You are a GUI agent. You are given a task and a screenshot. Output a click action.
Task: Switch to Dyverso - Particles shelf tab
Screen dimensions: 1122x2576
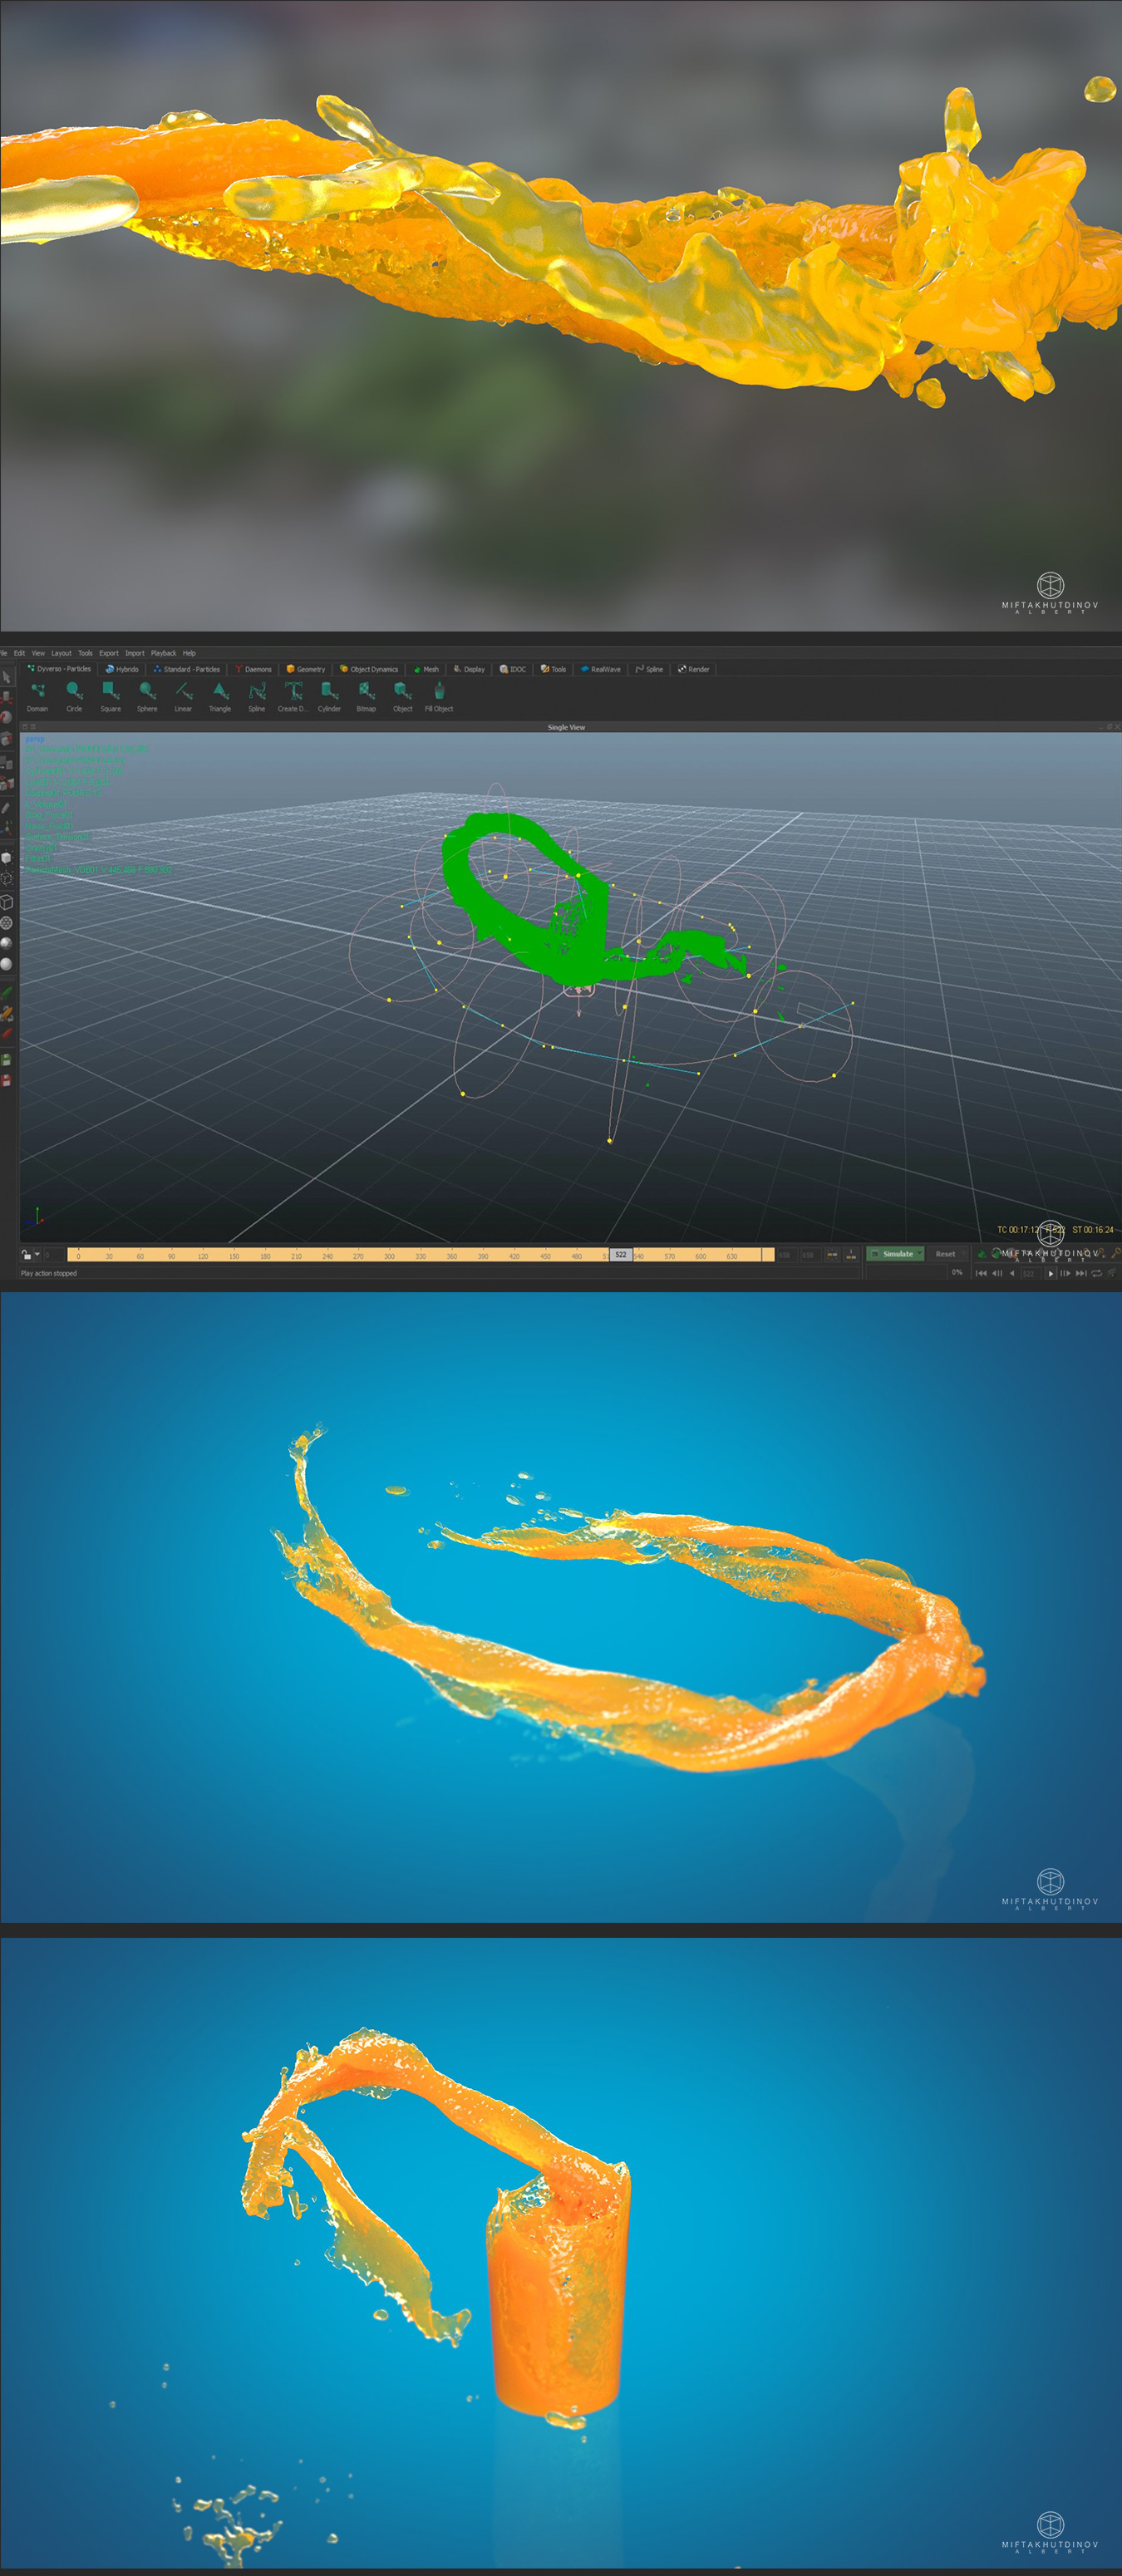pos(59,669)
